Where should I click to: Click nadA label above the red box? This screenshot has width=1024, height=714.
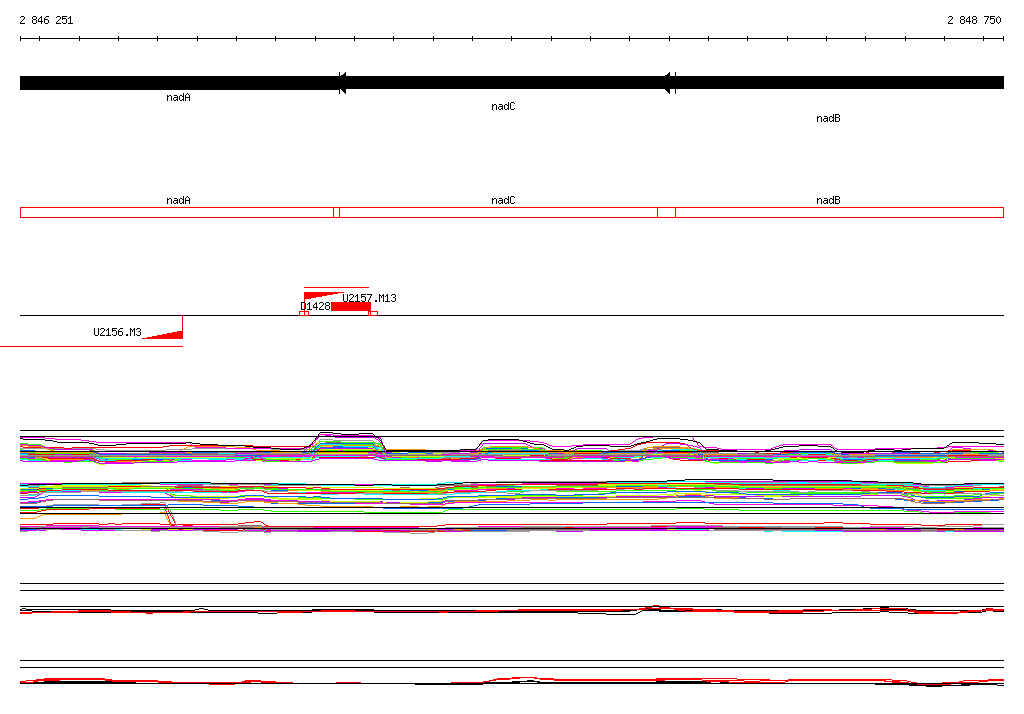coord(178,201)
